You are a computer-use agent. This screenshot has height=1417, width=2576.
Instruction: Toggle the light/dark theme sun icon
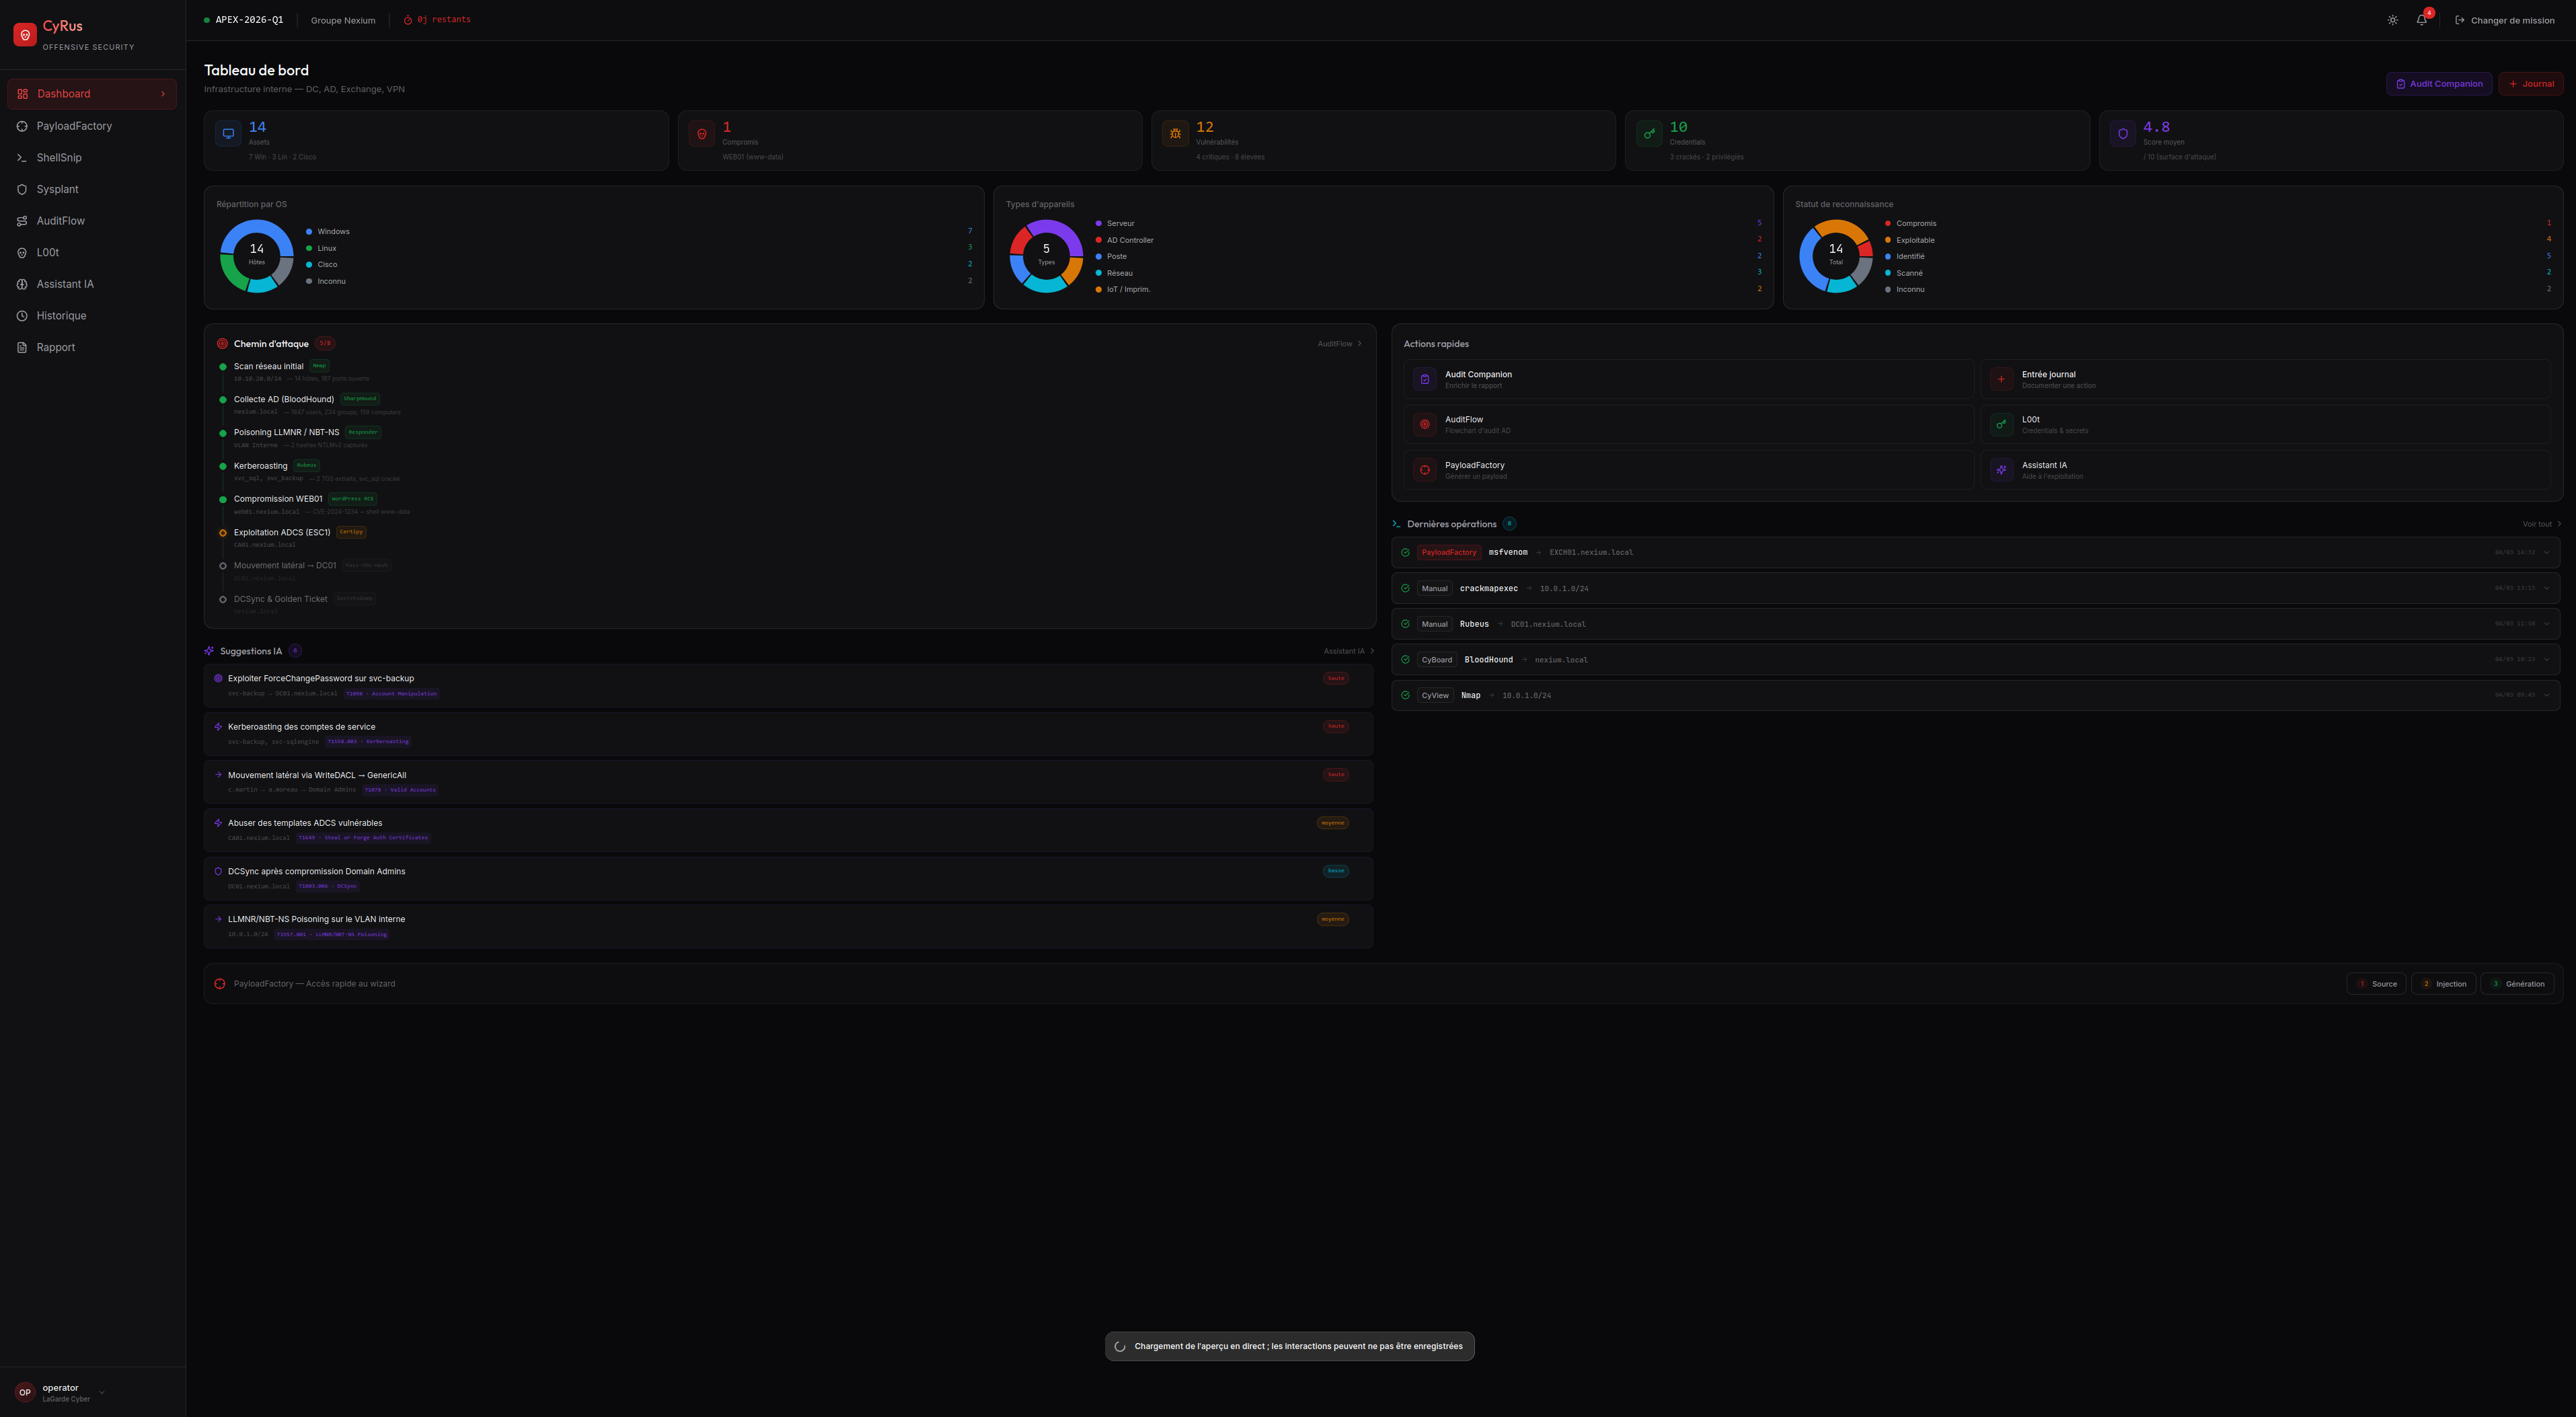[2392, 20]
